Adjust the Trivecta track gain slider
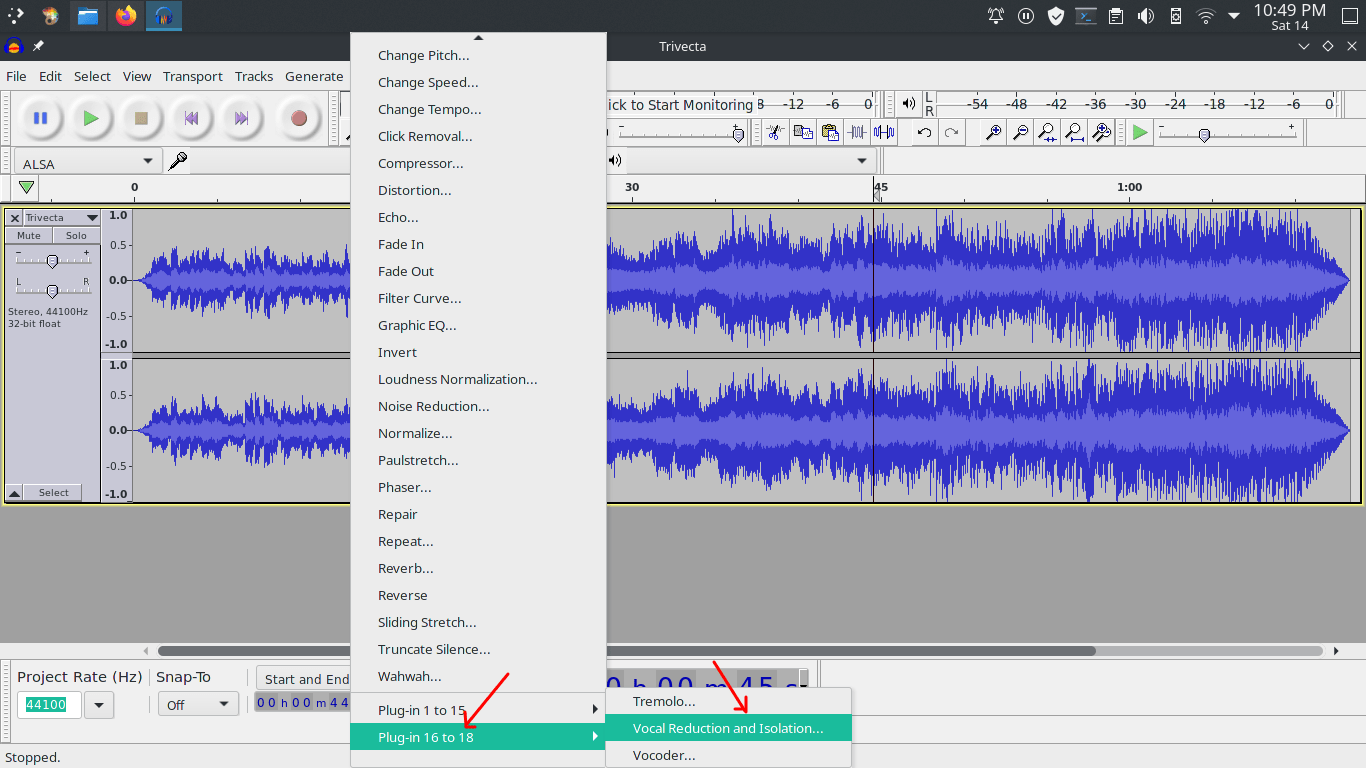 pos(53,261)
